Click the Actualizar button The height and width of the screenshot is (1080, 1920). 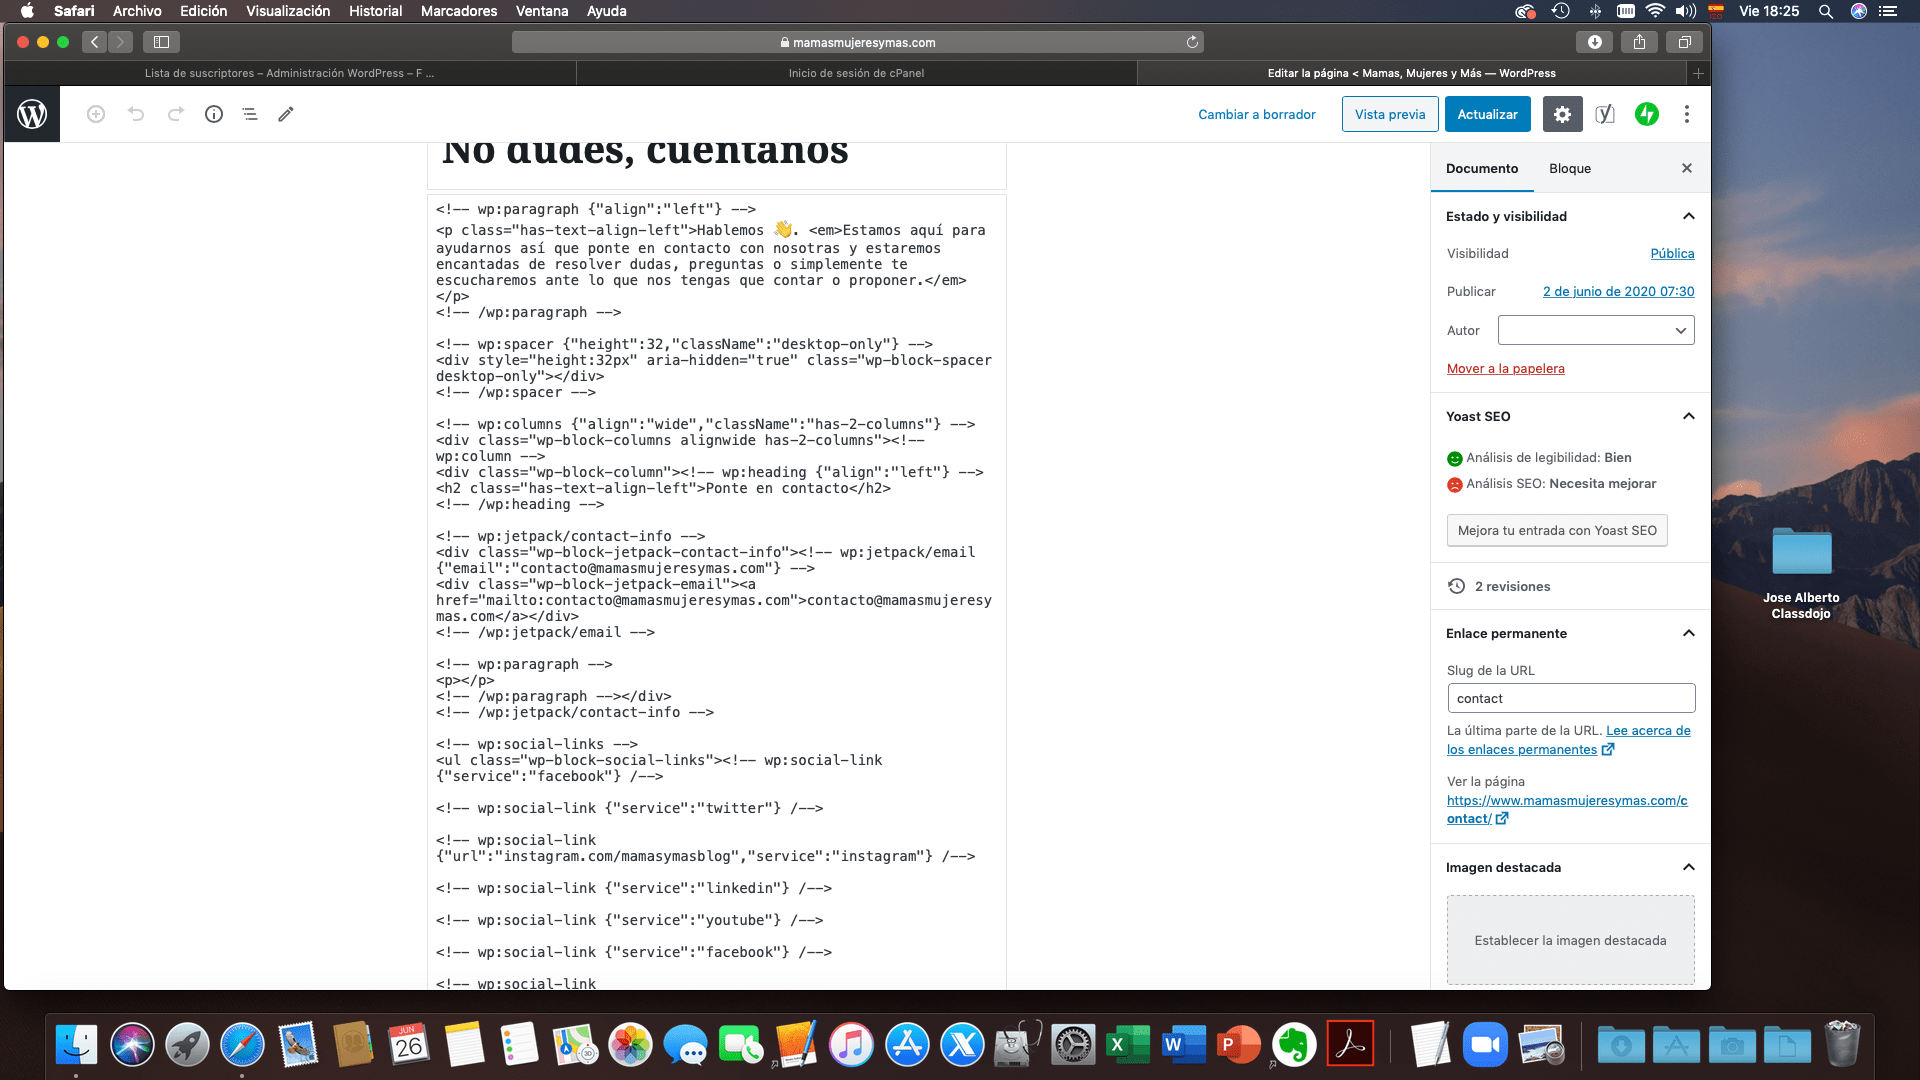pos(1487,114)
